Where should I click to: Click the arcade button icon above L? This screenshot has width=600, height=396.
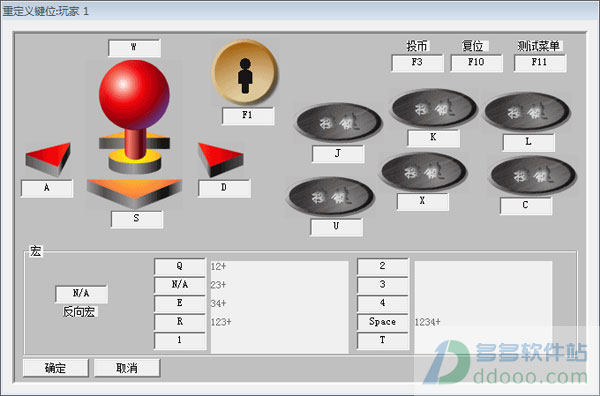pyautogui.click(x=527, y=112)
